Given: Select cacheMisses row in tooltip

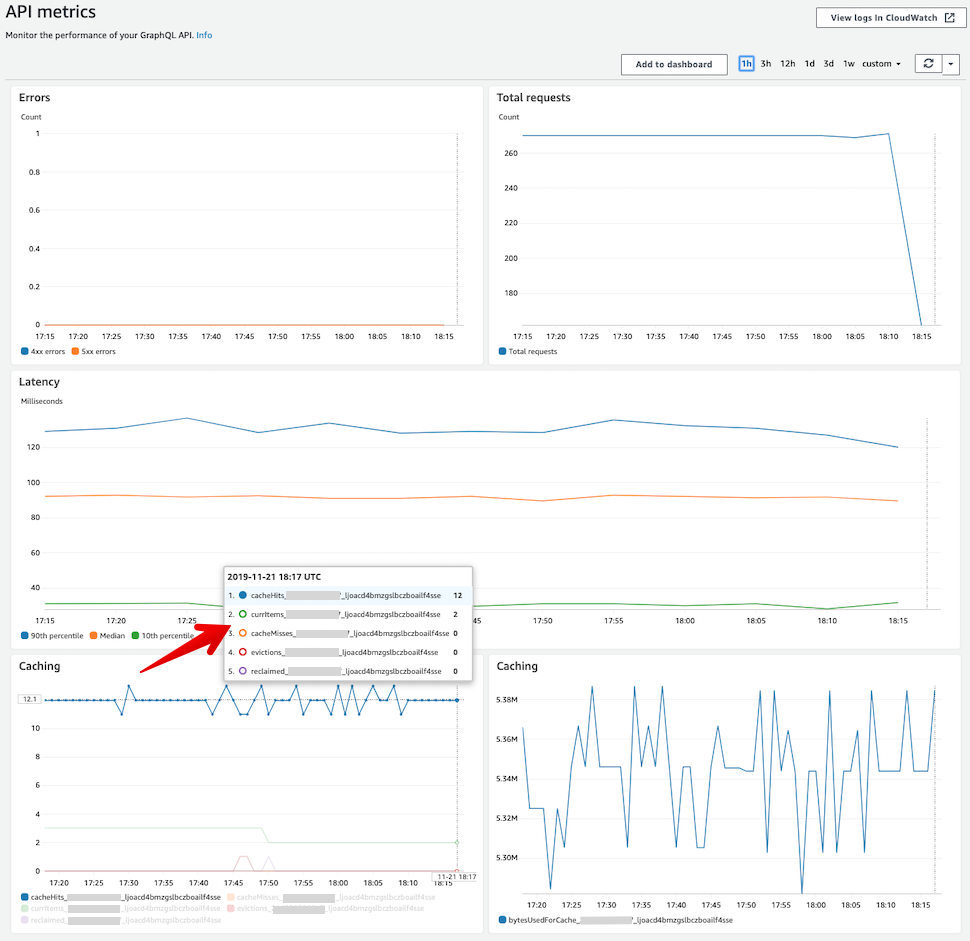Looking at the screenshot, I should point(348,634).
